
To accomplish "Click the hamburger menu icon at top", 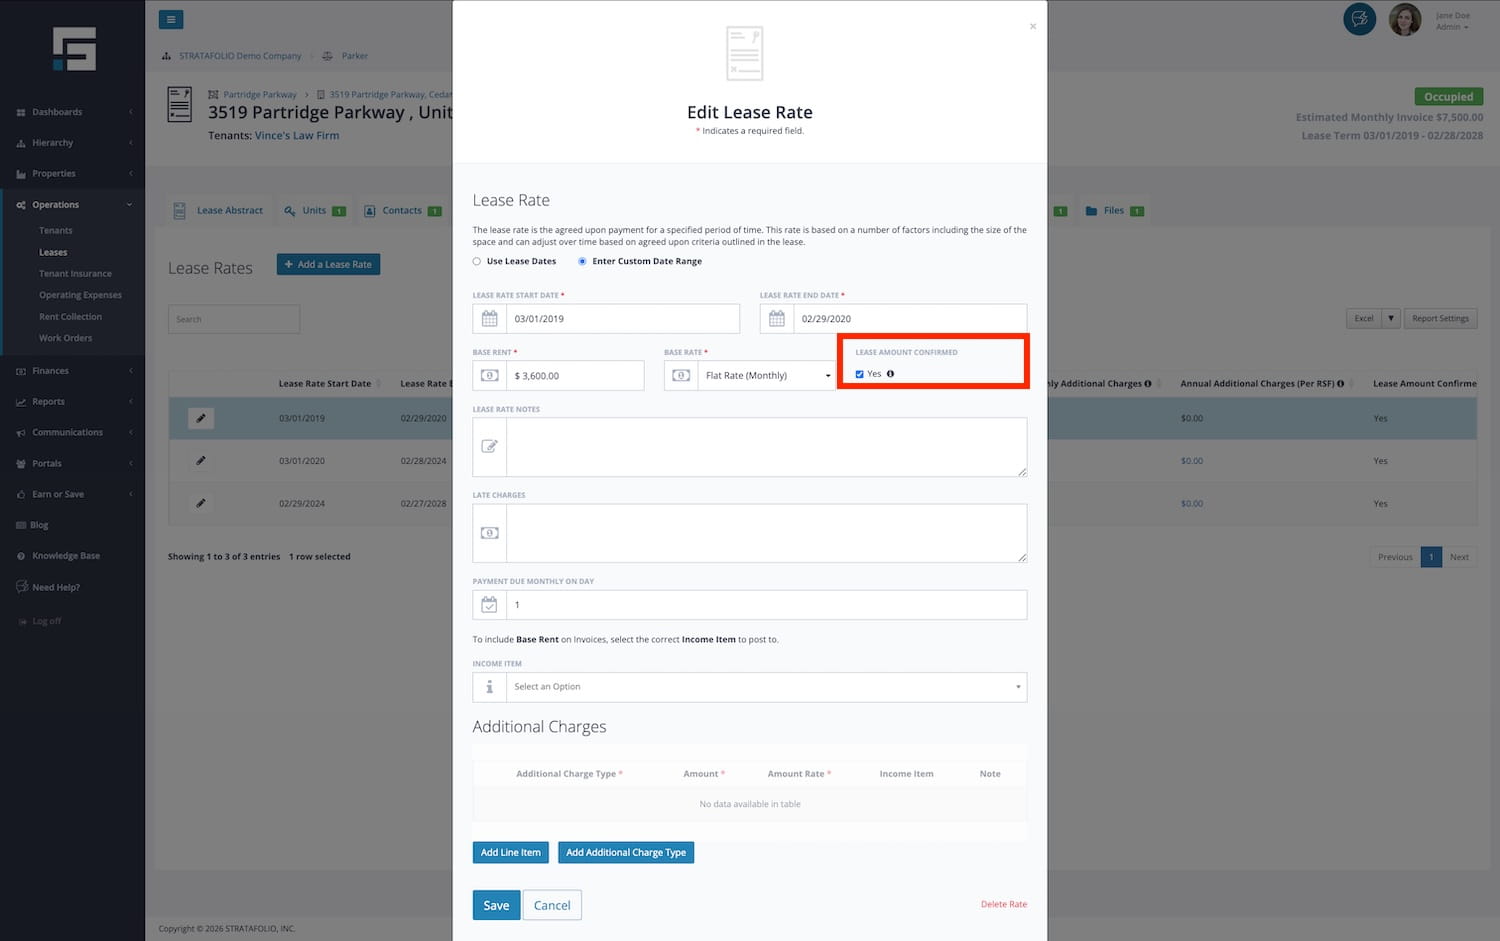I will coord(171,20).
